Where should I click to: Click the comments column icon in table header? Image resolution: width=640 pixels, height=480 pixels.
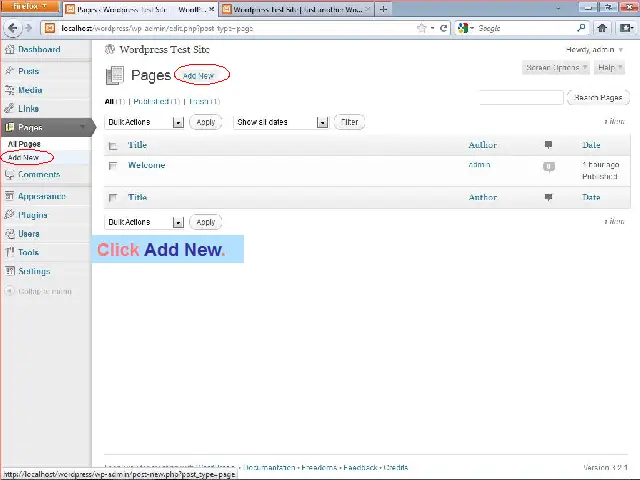pos(548,144)
